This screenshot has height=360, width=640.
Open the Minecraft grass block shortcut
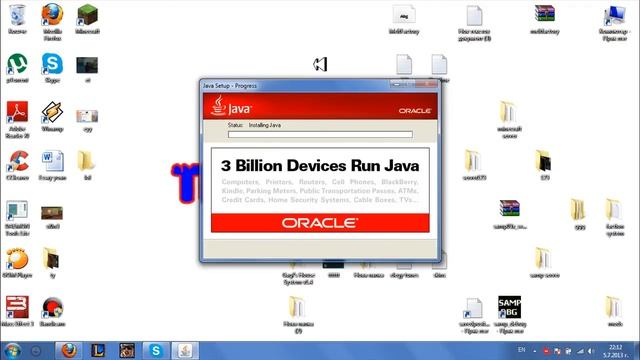[x=87, y=16]
